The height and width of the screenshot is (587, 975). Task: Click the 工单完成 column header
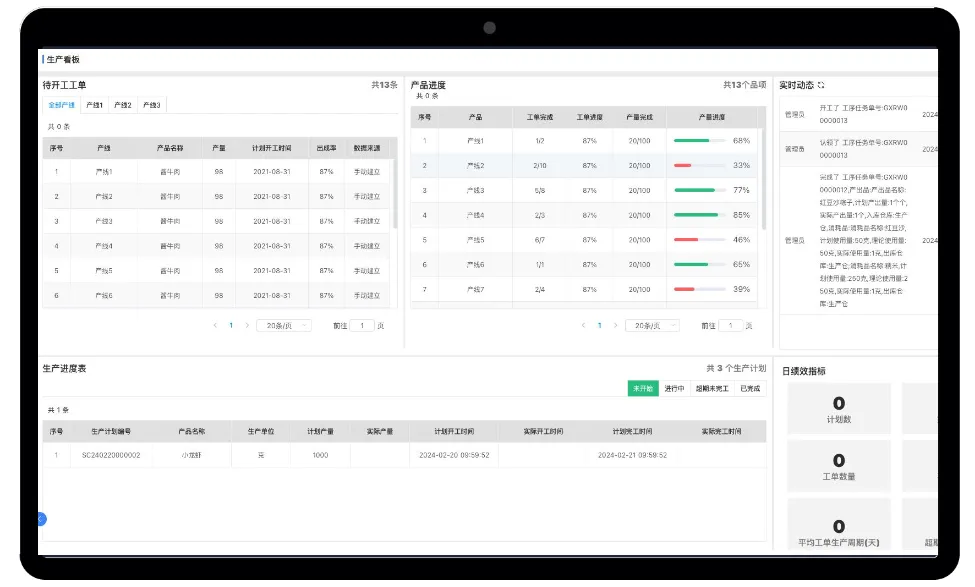pos(540,117)
